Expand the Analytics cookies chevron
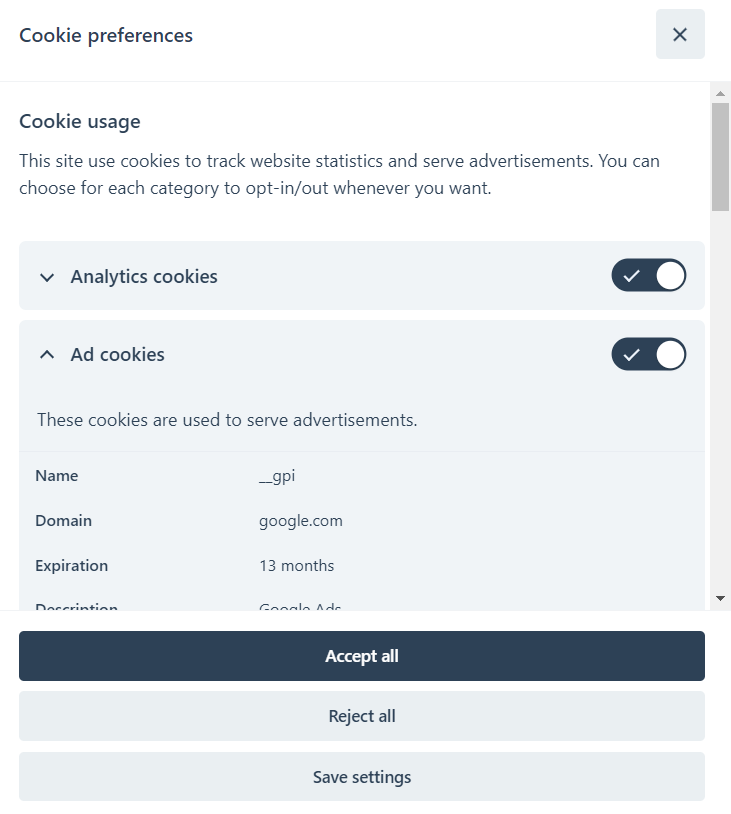Viewport: 731px width, 814px height. click(x=47, y=277)
